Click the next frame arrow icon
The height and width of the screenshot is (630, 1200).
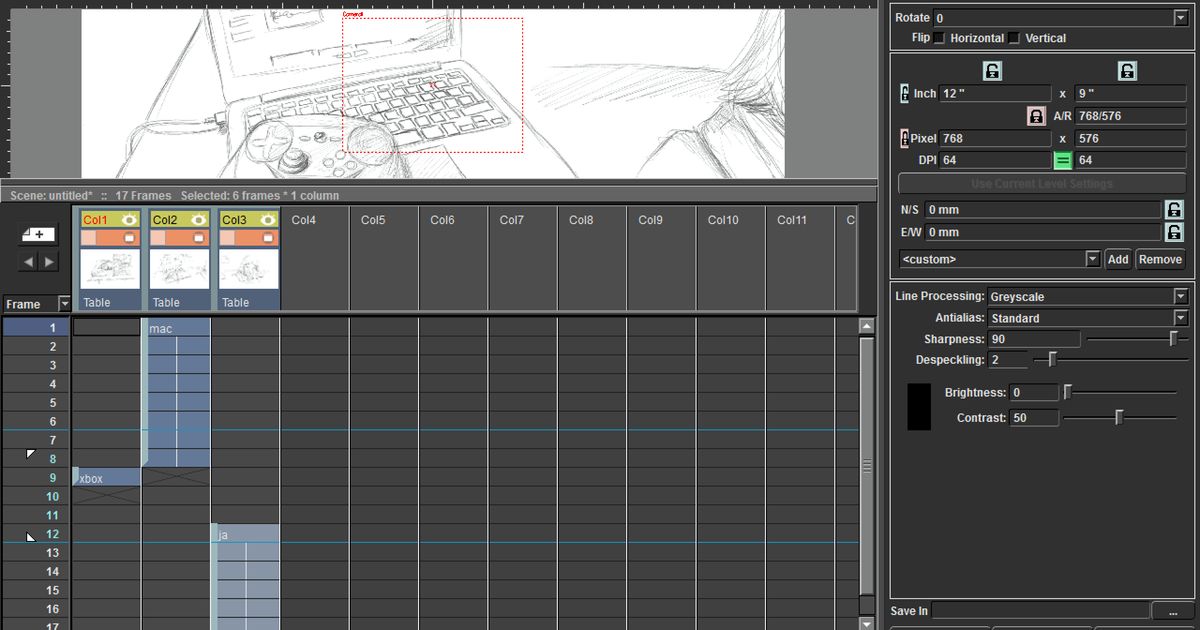coord(47,262)
